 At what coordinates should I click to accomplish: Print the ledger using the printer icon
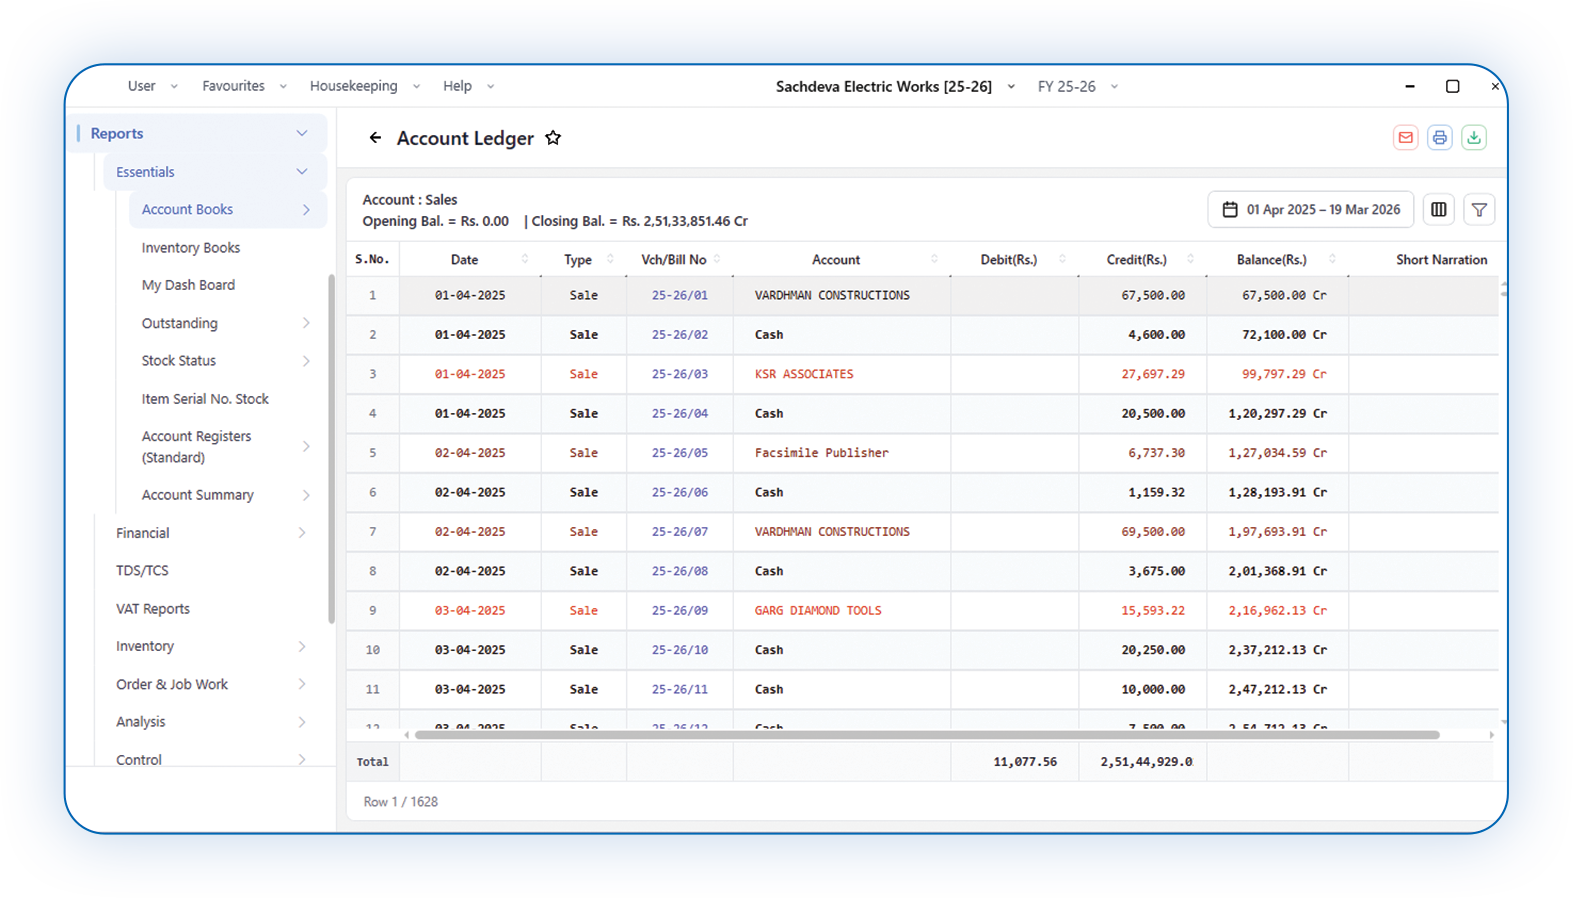pos(1440,138)
